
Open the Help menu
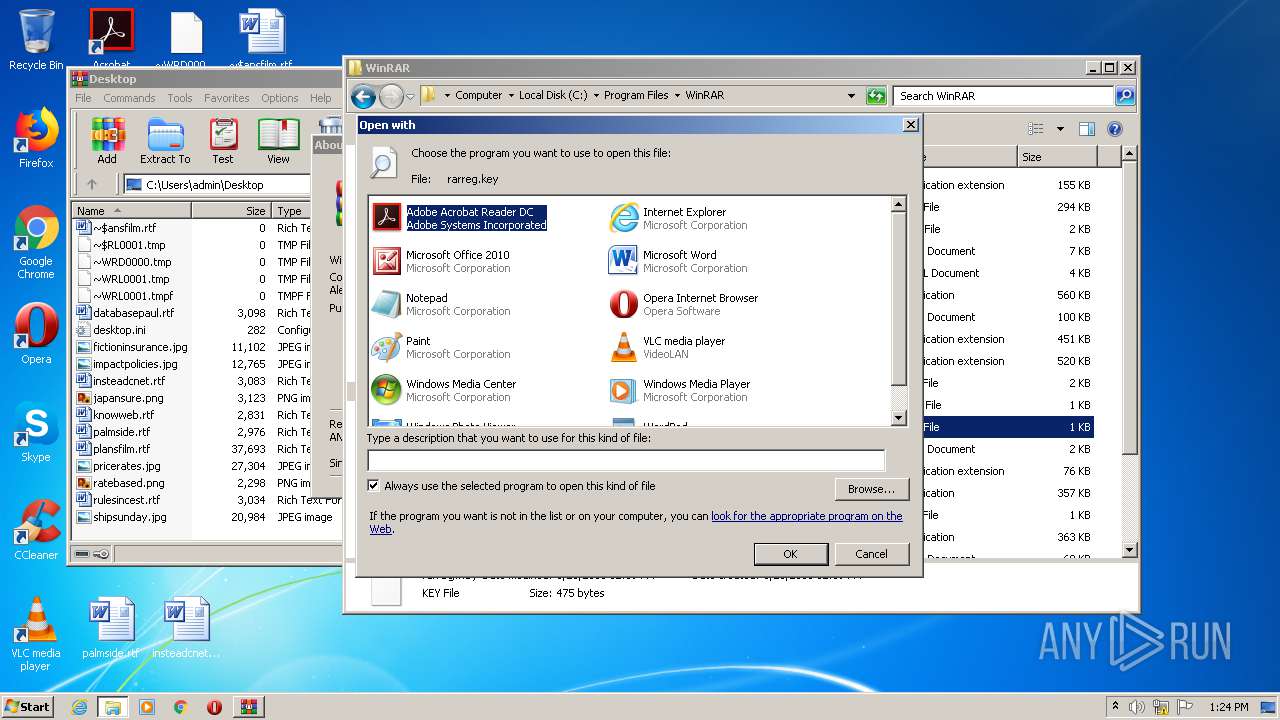click(321, 98)
